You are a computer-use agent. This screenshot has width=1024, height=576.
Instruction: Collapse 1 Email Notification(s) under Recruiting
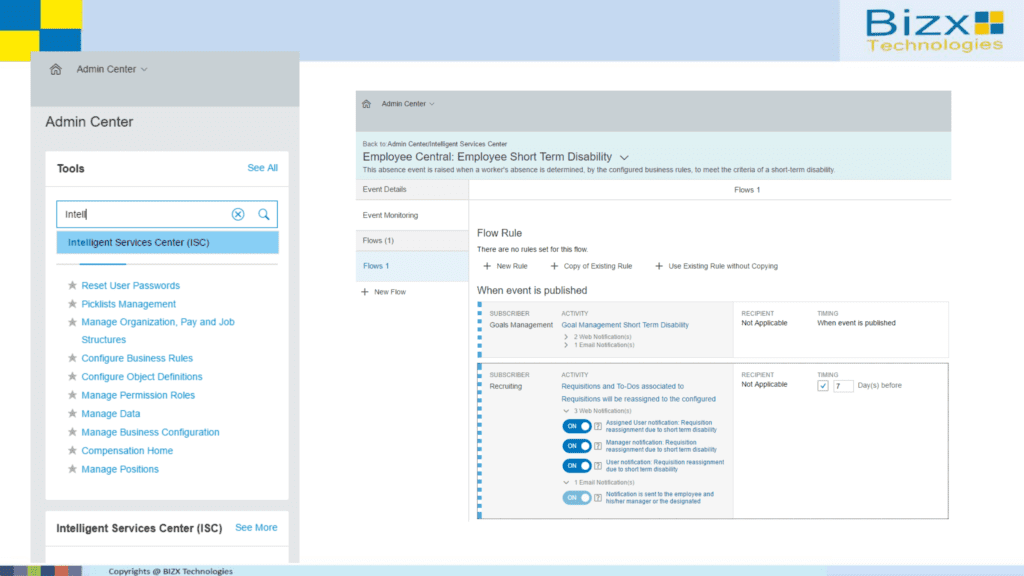(x=566, y=483)
